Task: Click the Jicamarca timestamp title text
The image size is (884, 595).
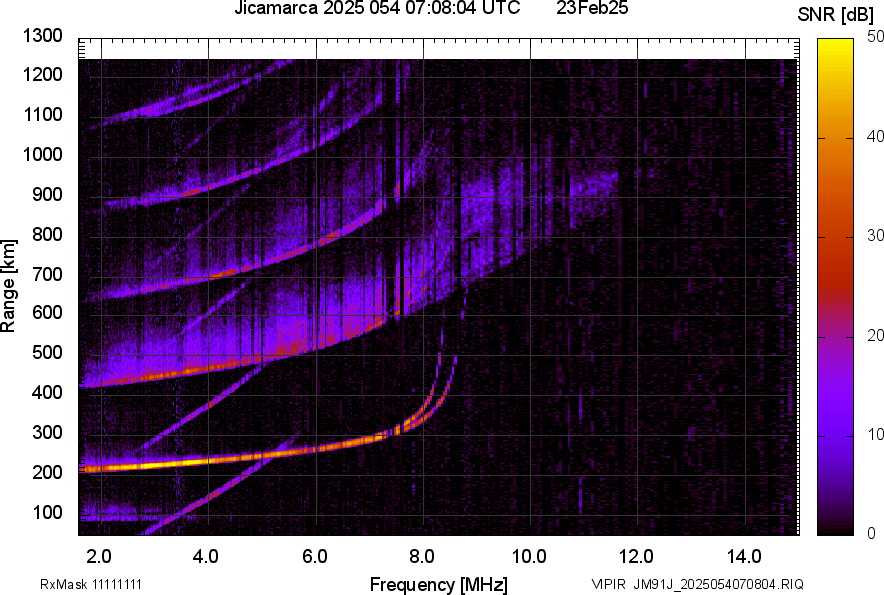Action: pos(377,8)
